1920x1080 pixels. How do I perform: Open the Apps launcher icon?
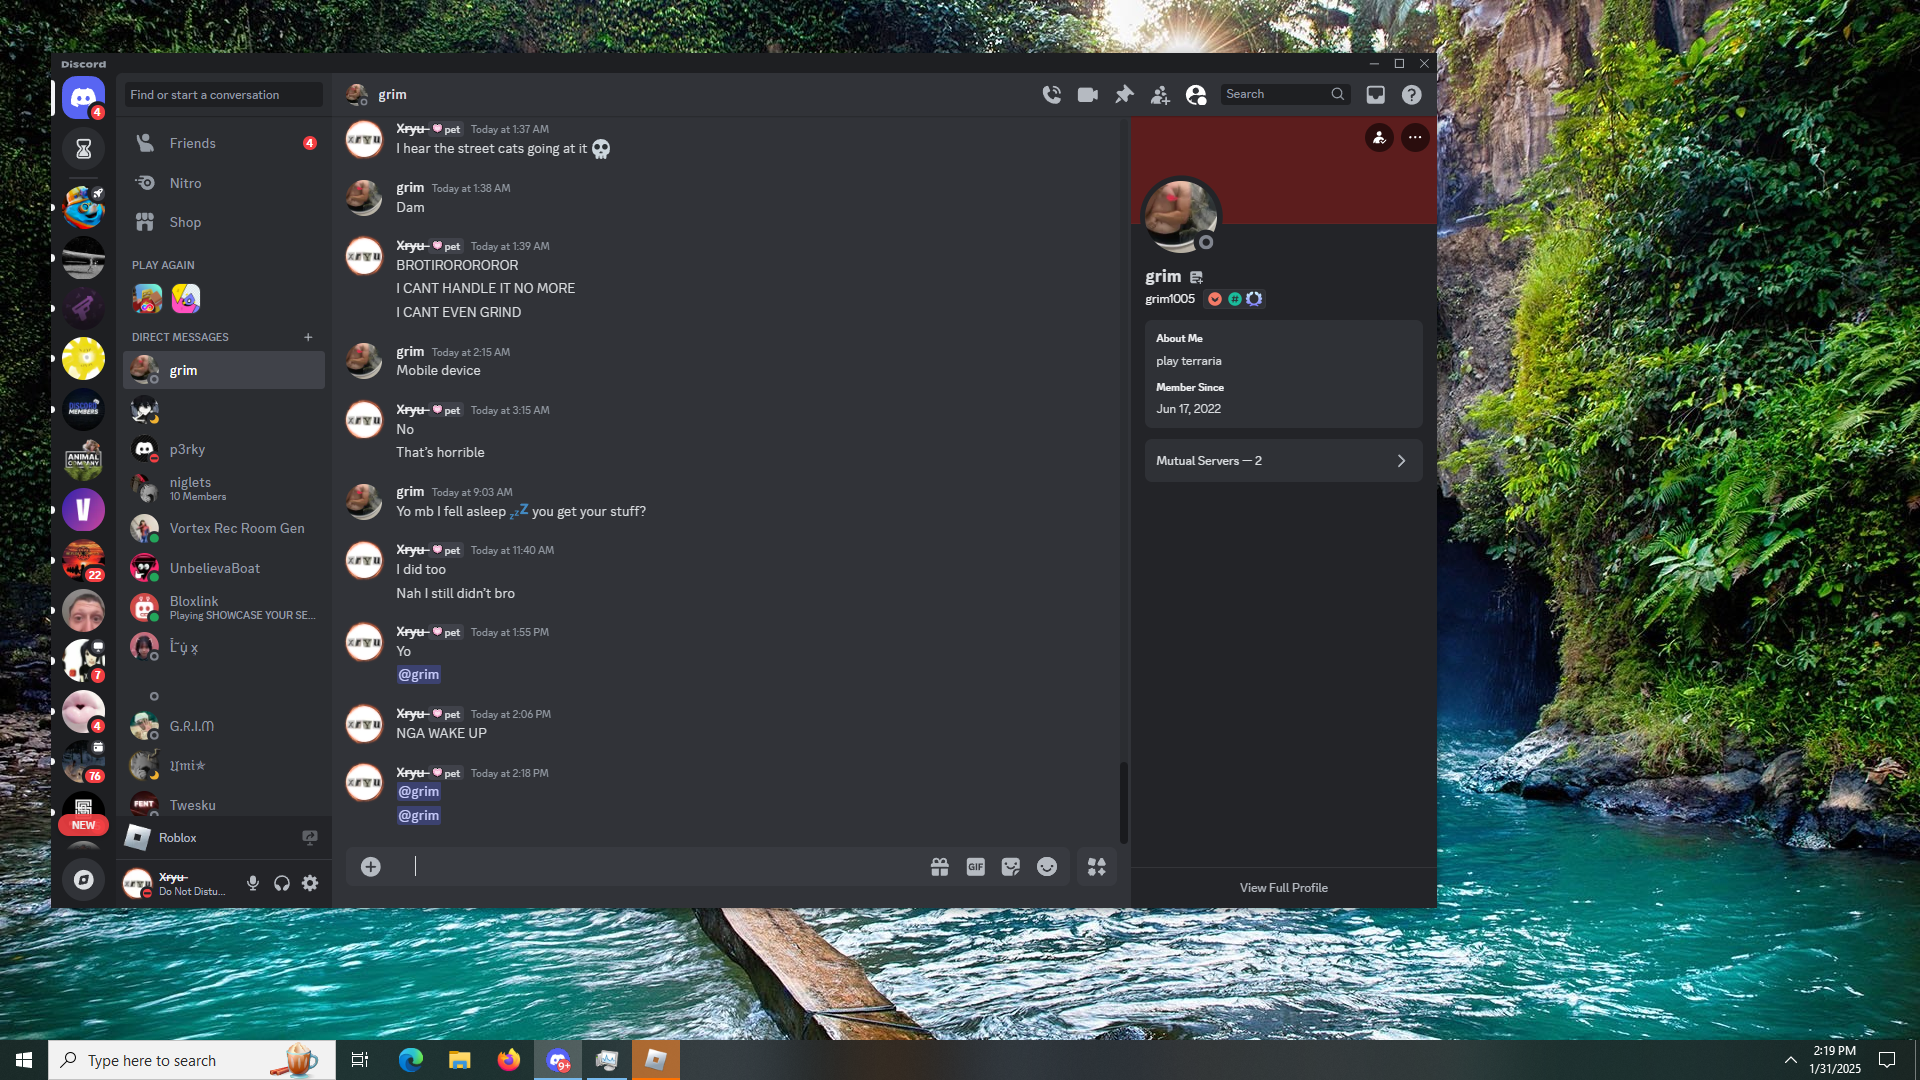[1097, 867]
